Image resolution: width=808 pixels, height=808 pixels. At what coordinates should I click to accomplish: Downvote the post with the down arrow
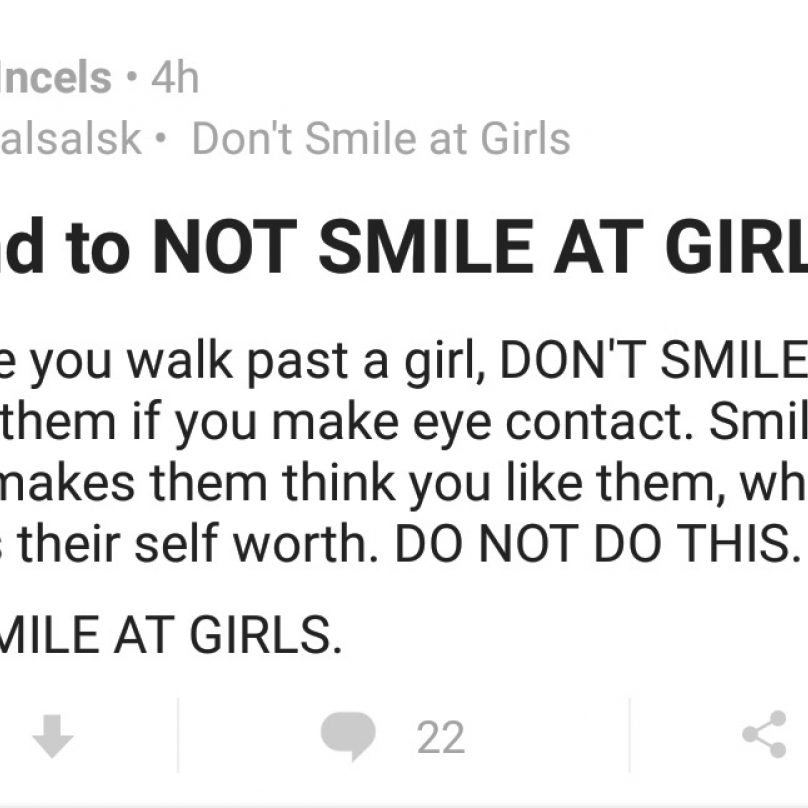coord(53,736)
